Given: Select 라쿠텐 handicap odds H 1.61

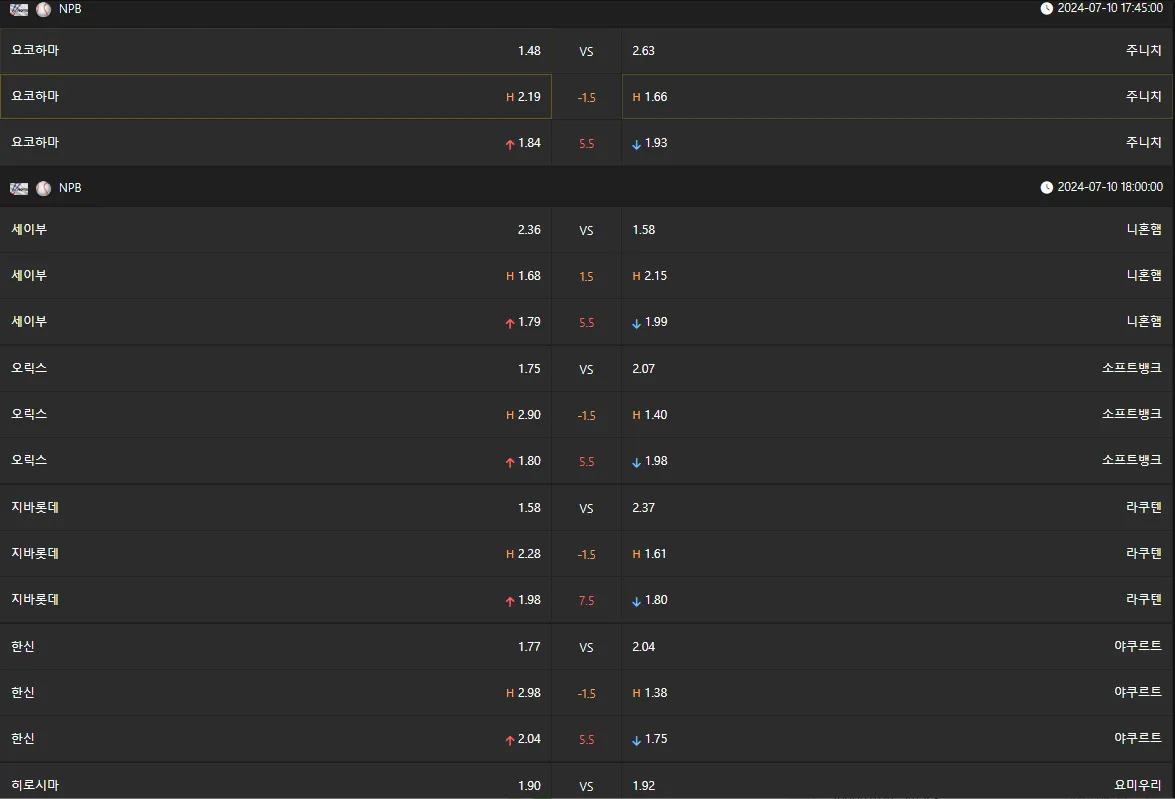Looking at the screenshot, I should pos(897,554).
